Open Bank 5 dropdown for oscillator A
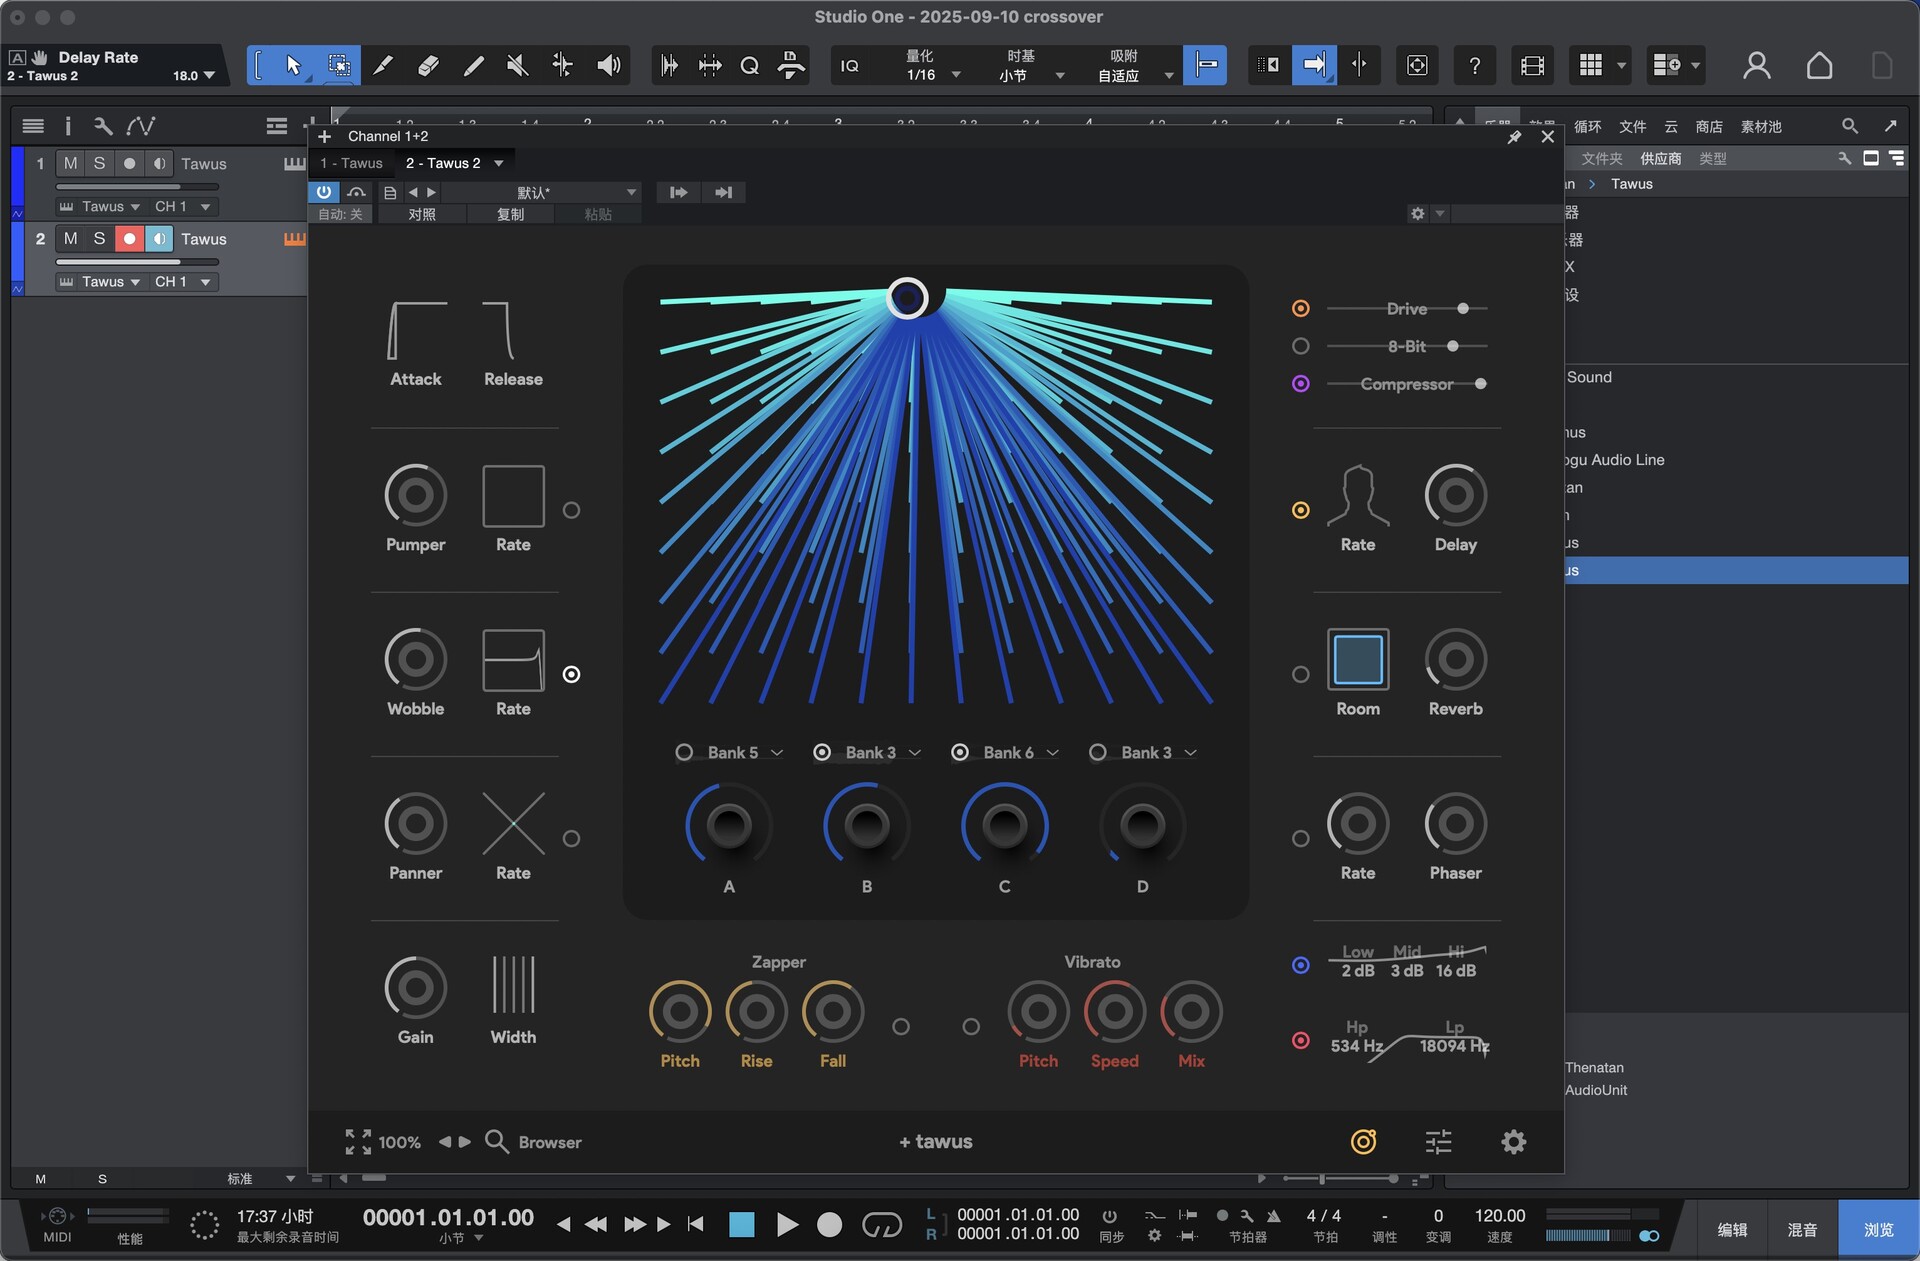The height and width of the screenshot is (1261, 1920). [x=746, y=752]
